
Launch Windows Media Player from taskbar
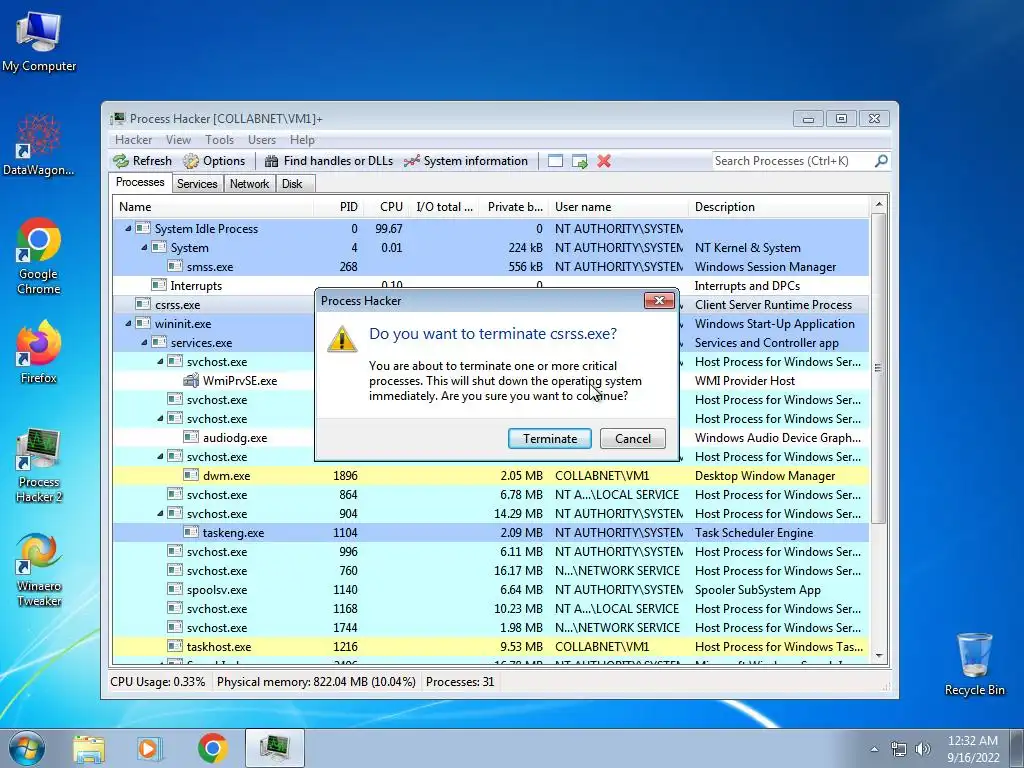[x=150, y=748]
